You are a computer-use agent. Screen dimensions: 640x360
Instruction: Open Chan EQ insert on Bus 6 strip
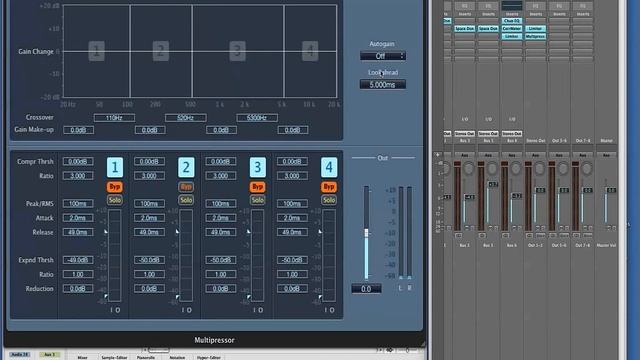(512, 21)
